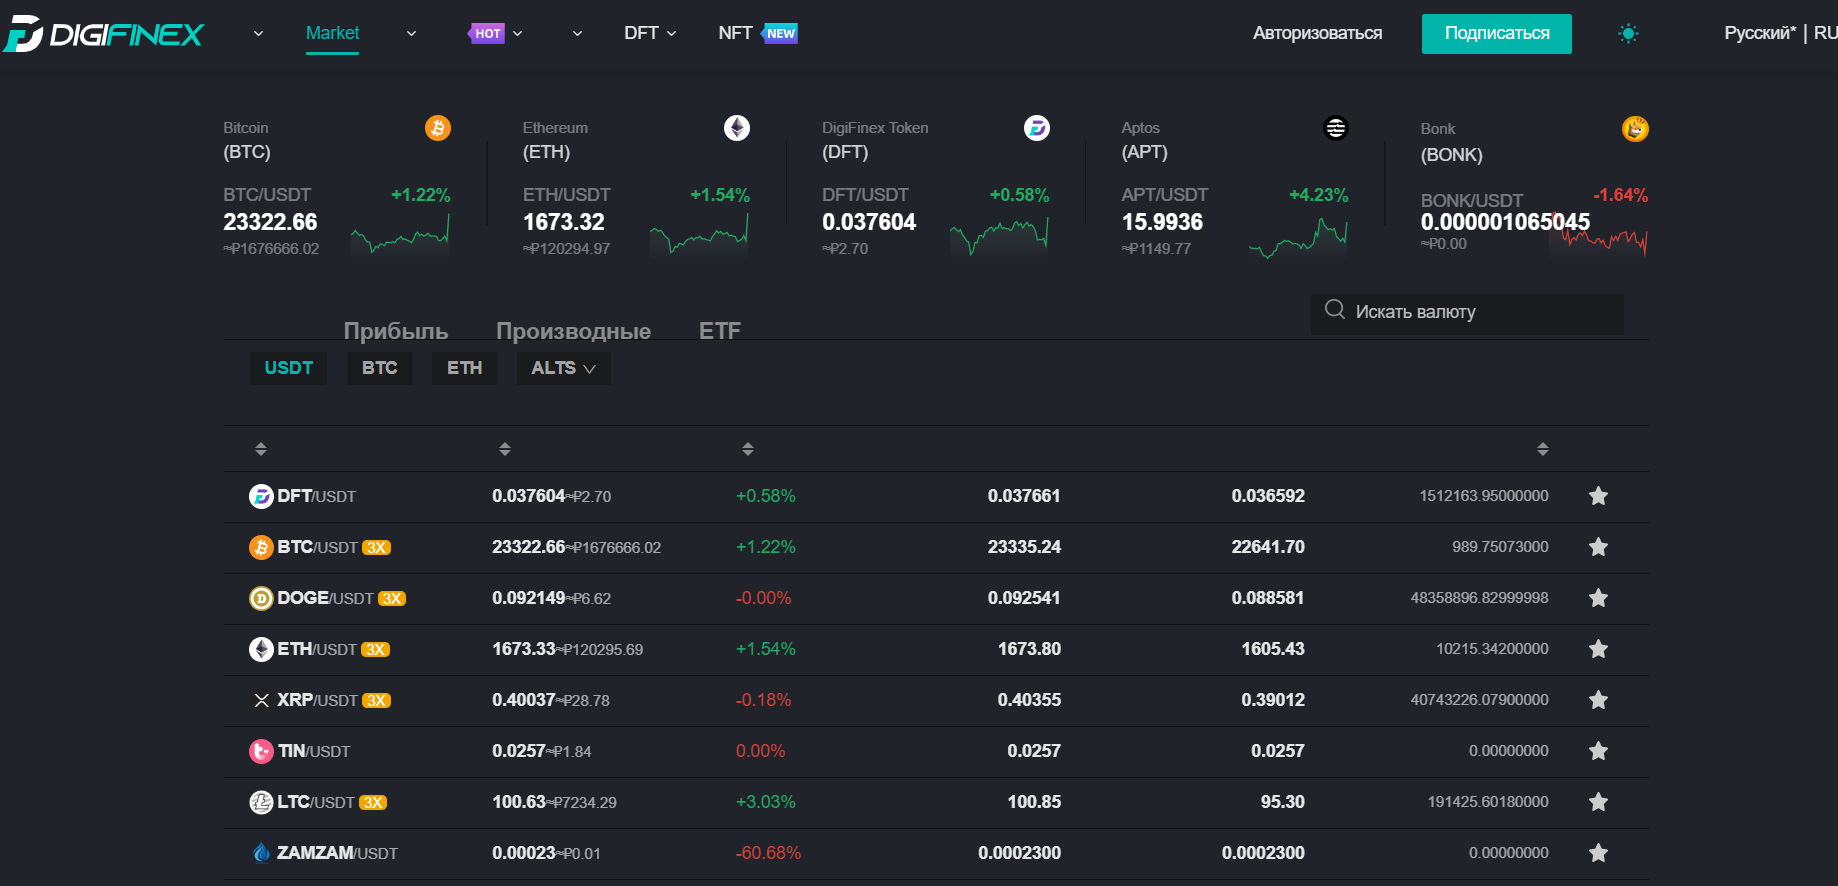
Task: Open the XRP/USDT pair link
Action: 317,700
